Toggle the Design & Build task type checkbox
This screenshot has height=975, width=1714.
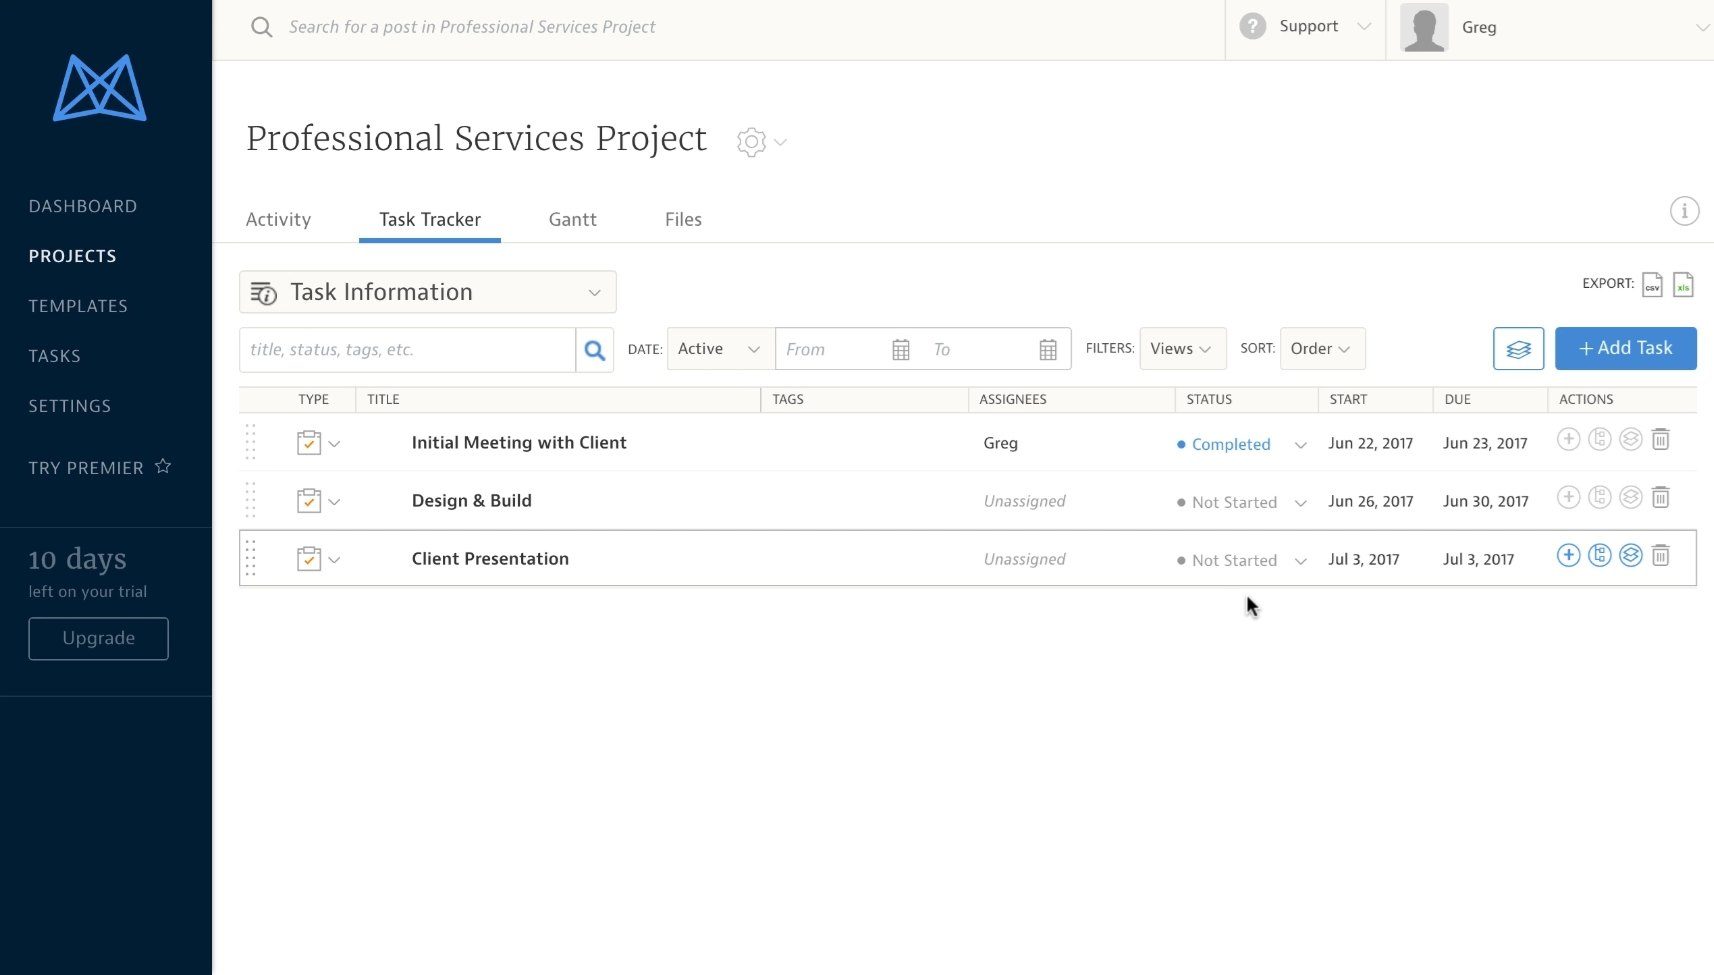pyautogui.click(x=308, y=500)
